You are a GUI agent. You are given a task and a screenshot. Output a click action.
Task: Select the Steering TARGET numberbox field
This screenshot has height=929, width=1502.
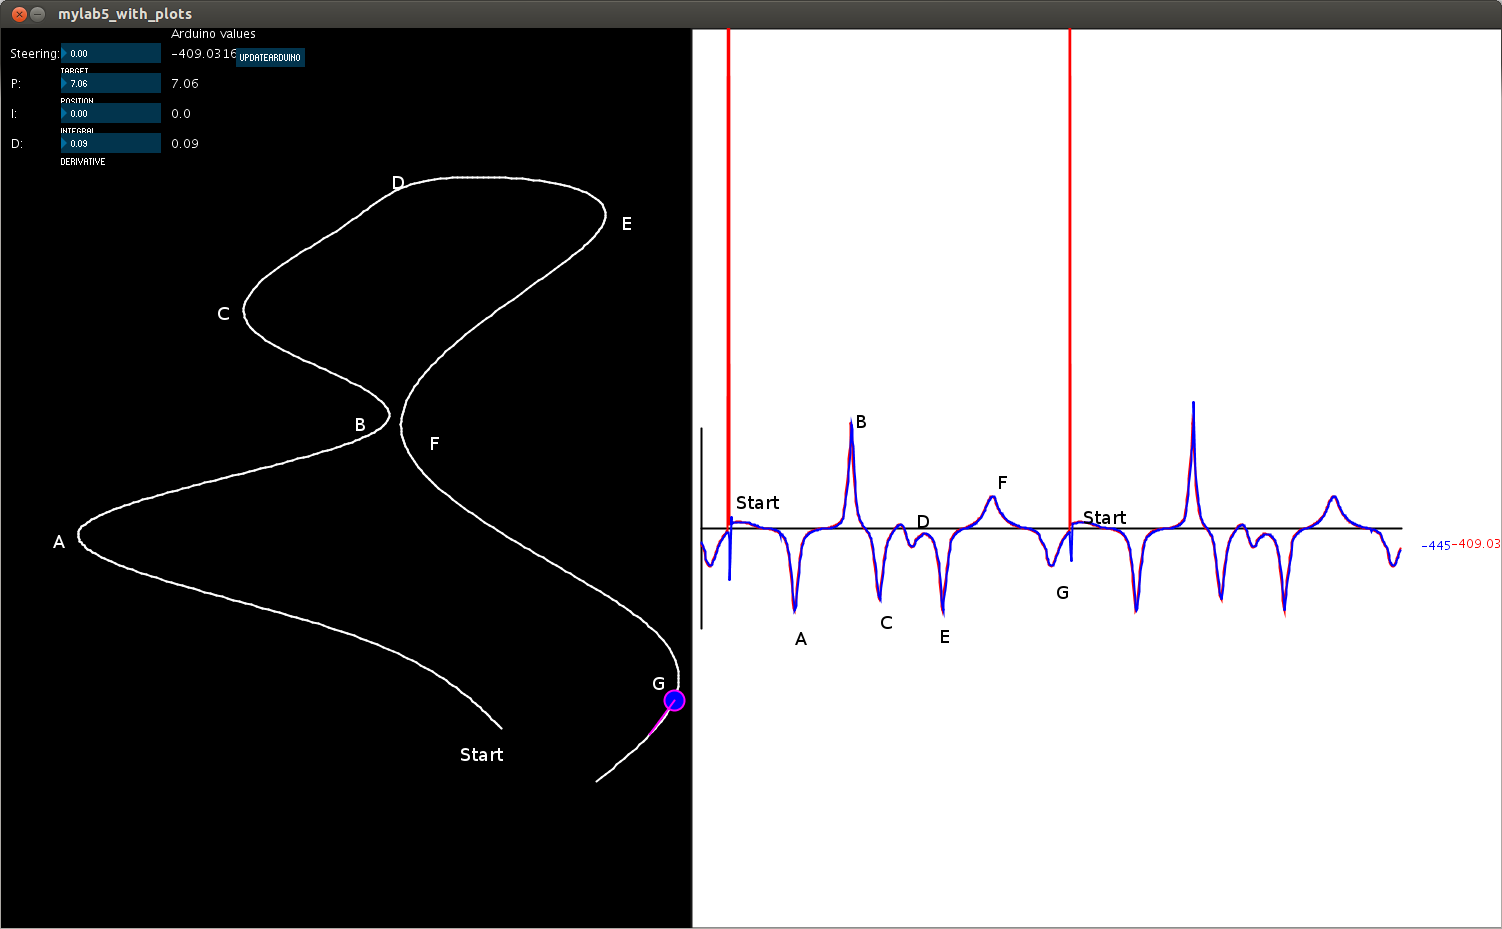(111, 53)
